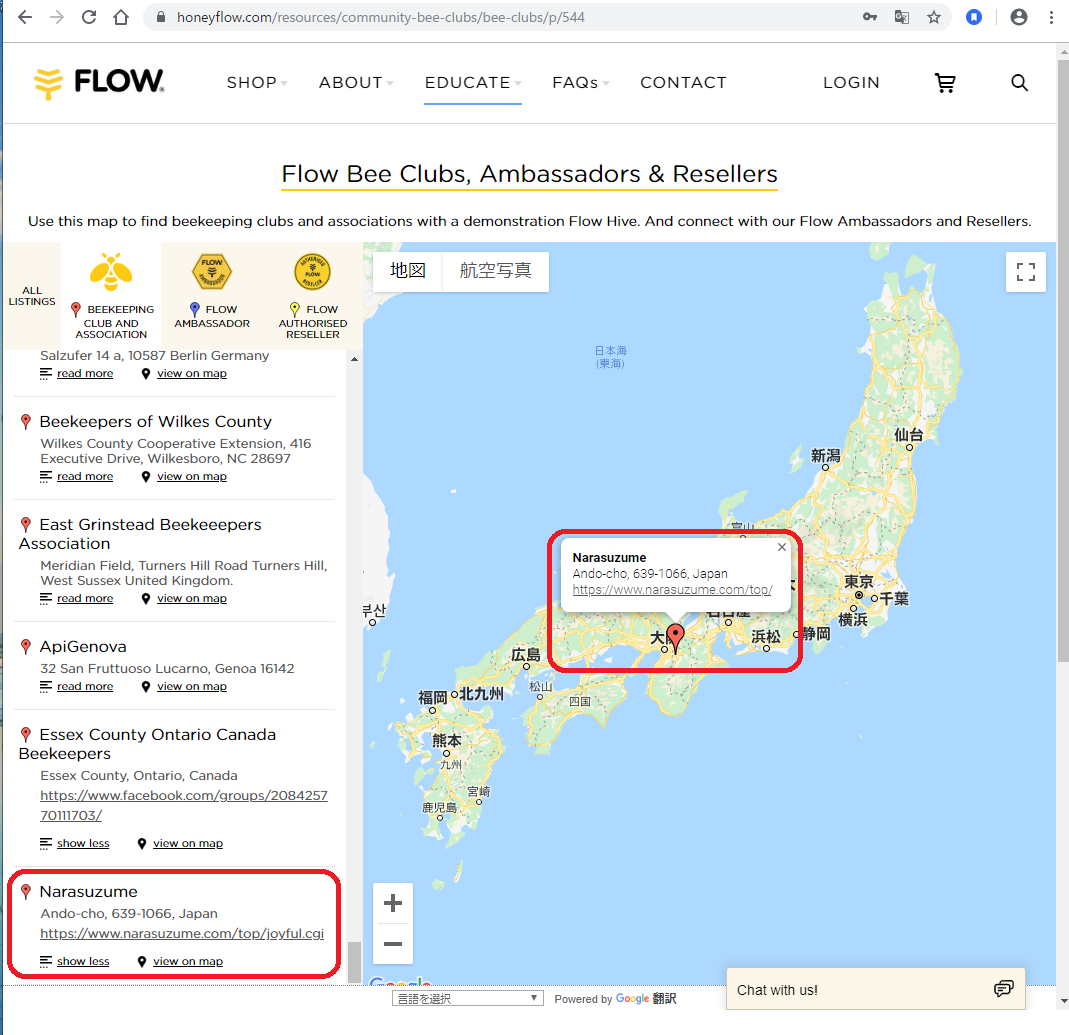View the Berlin listing on map
1069x1035 pixels.
192,373
